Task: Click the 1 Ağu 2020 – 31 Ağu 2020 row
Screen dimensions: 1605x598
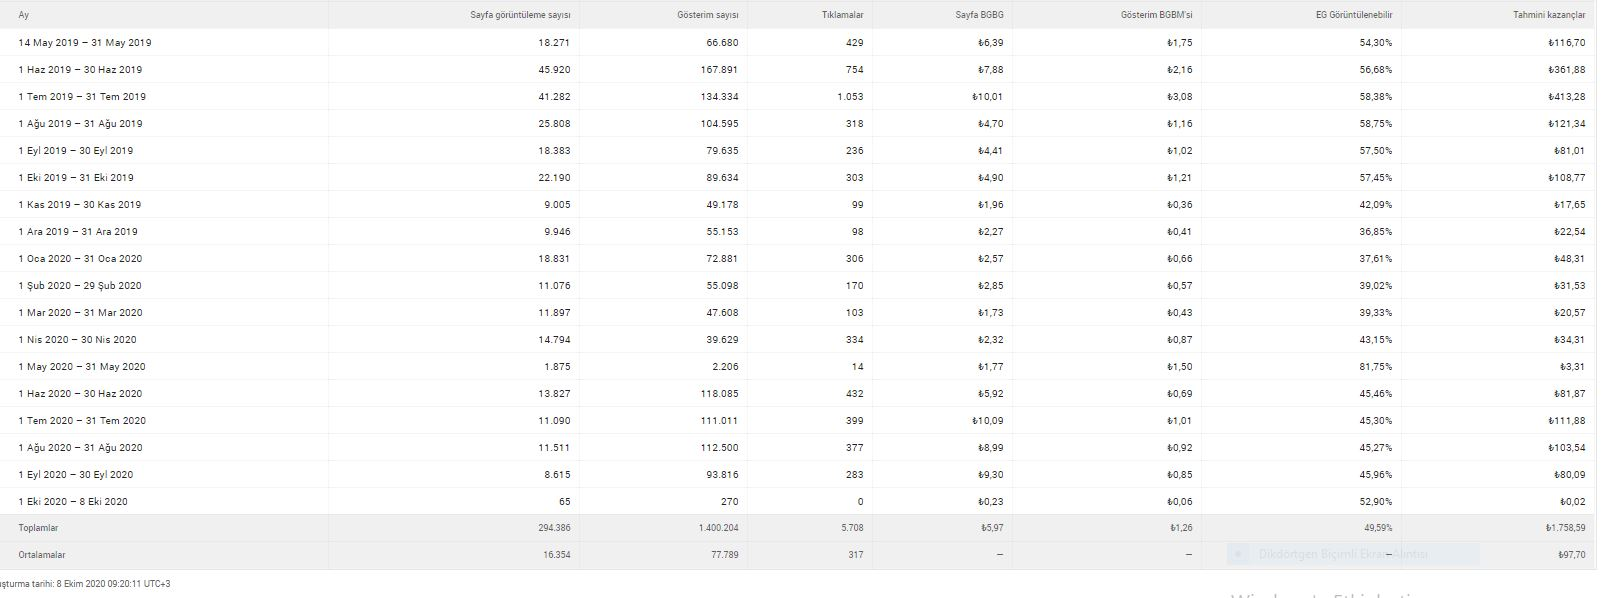Action: pyautogui.click(x=800, y=447)
